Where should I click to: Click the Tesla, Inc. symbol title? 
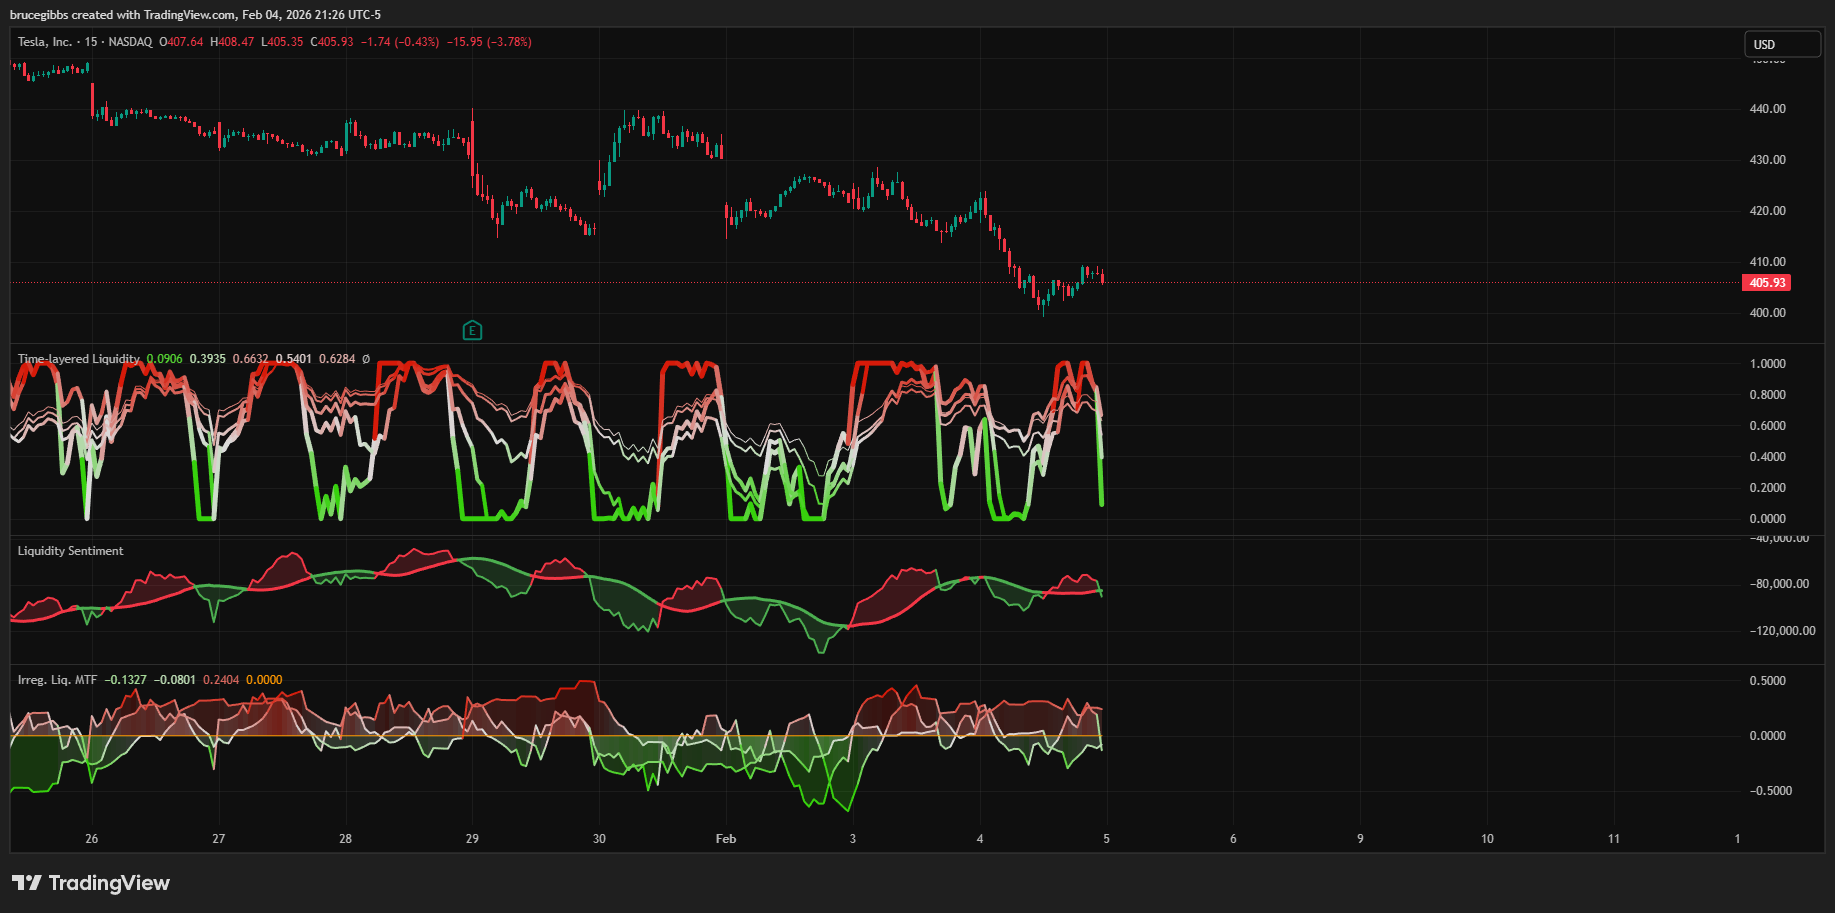coord(45,42)
